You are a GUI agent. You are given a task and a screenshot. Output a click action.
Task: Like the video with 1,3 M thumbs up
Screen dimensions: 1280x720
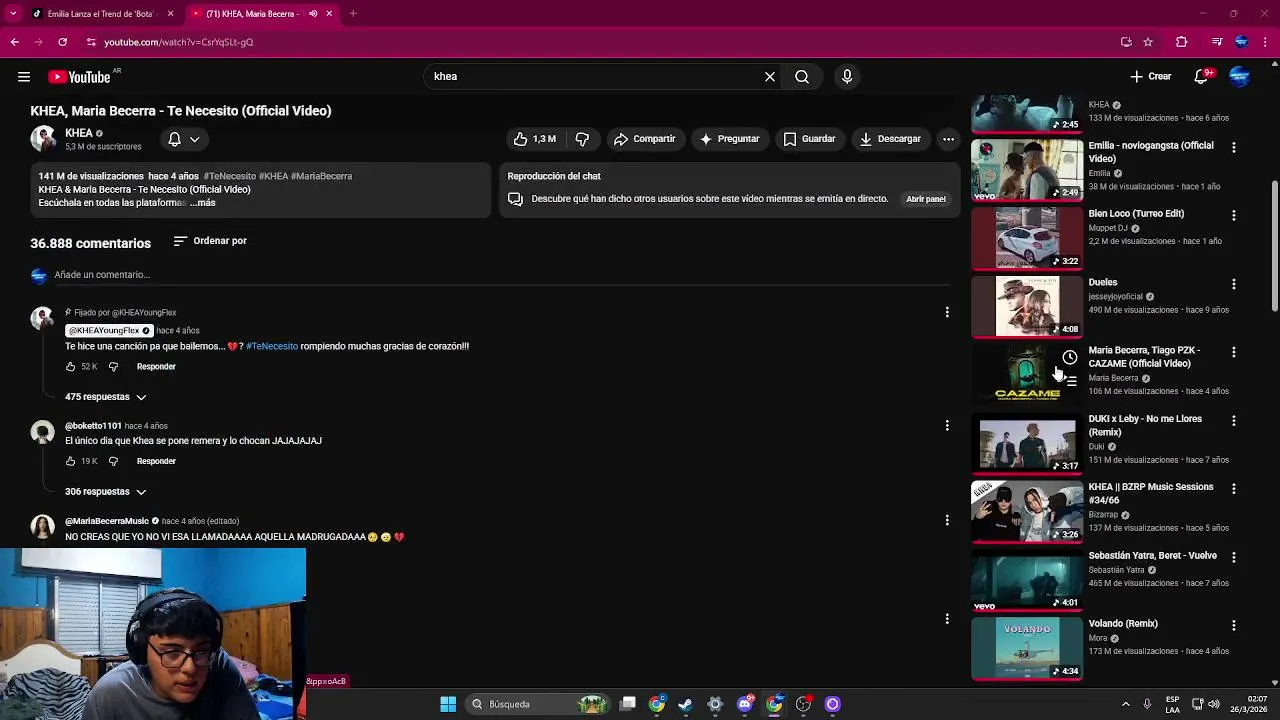[x=535, y=139]
